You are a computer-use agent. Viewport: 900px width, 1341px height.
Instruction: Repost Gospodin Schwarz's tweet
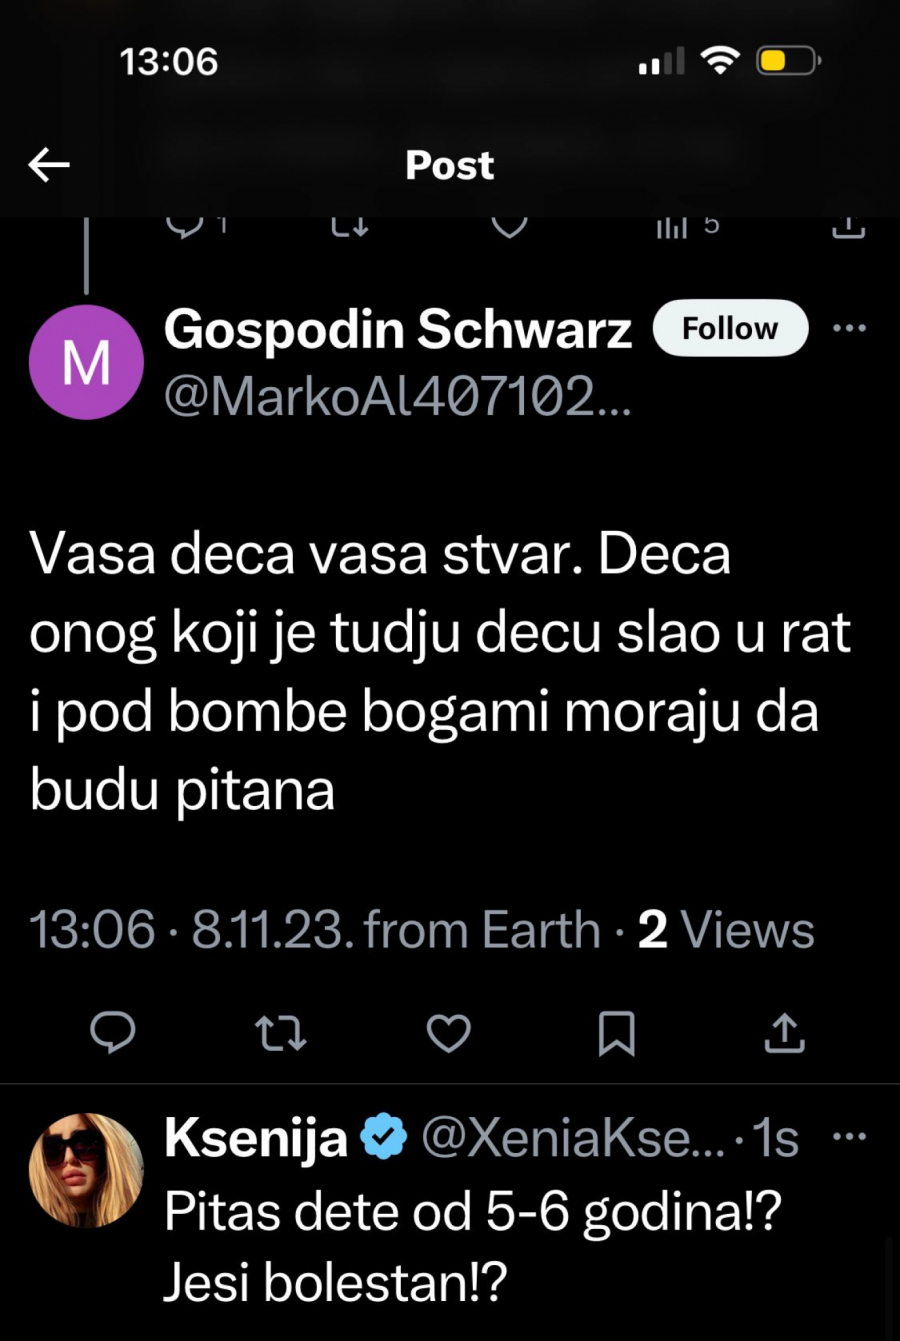point(281,1034)
